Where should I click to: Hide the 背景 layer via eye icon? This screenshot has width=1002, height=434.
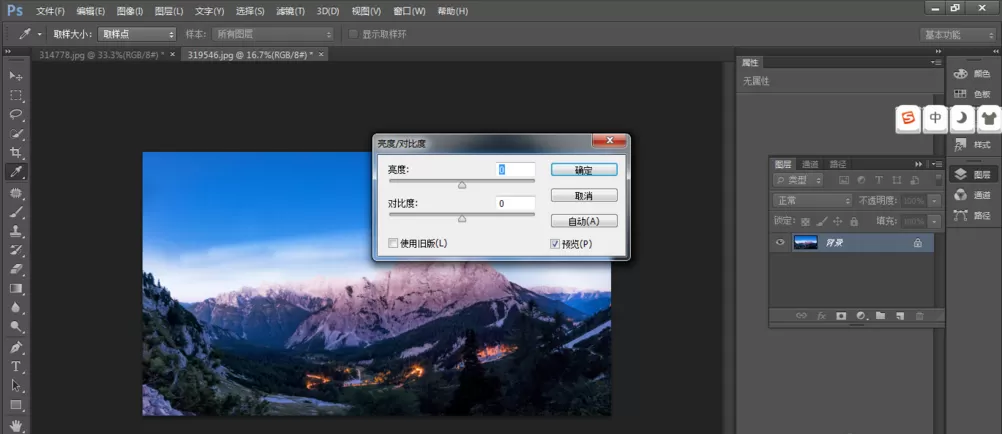coord(780,243)
